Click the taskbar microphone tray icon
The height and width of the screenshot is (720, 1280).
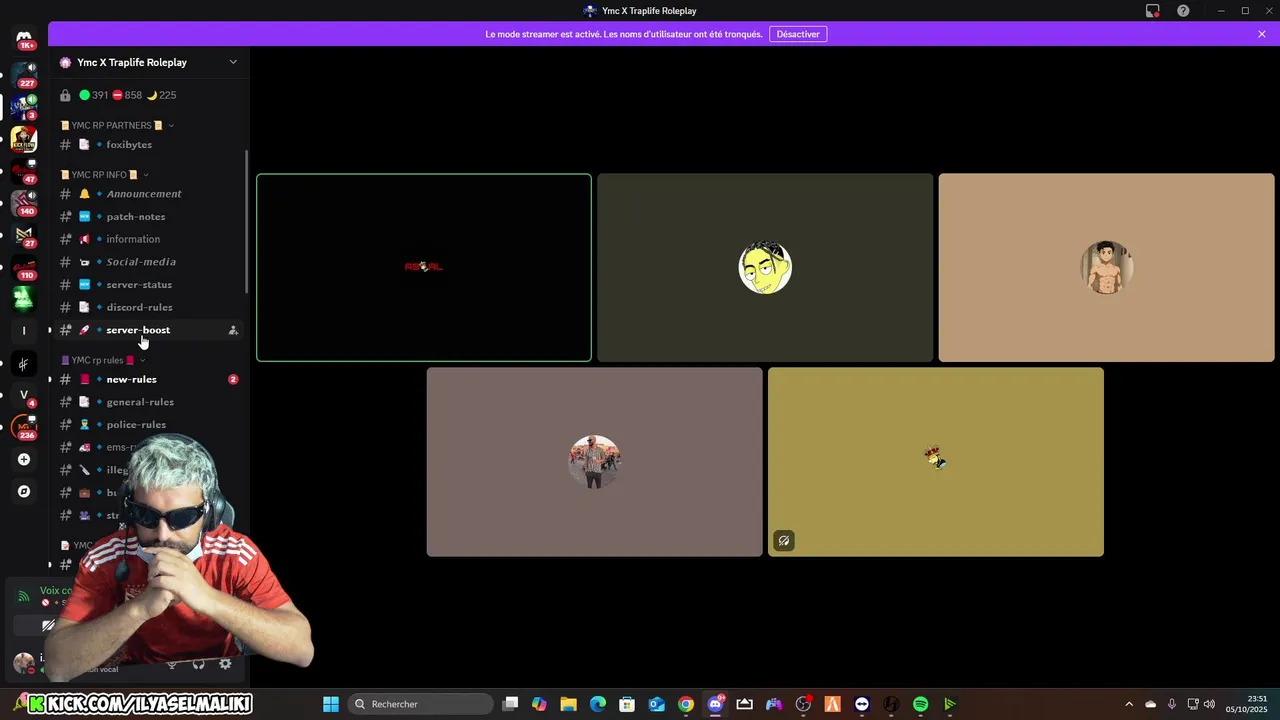(x=1171, y=704)
